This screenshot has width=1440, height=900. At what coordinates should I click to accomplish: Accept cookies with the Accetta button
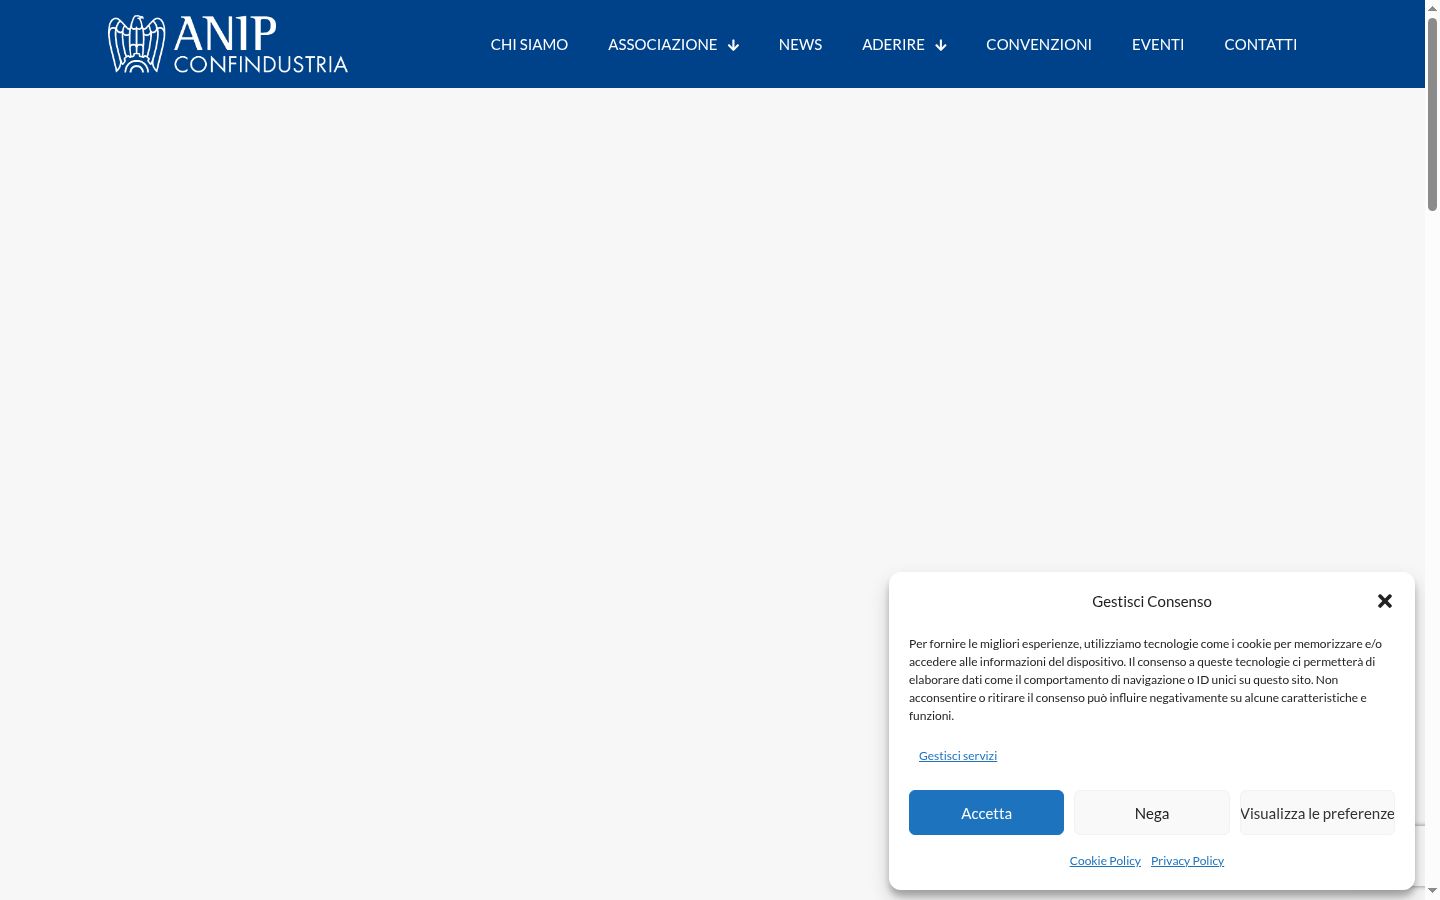point(986,813)
